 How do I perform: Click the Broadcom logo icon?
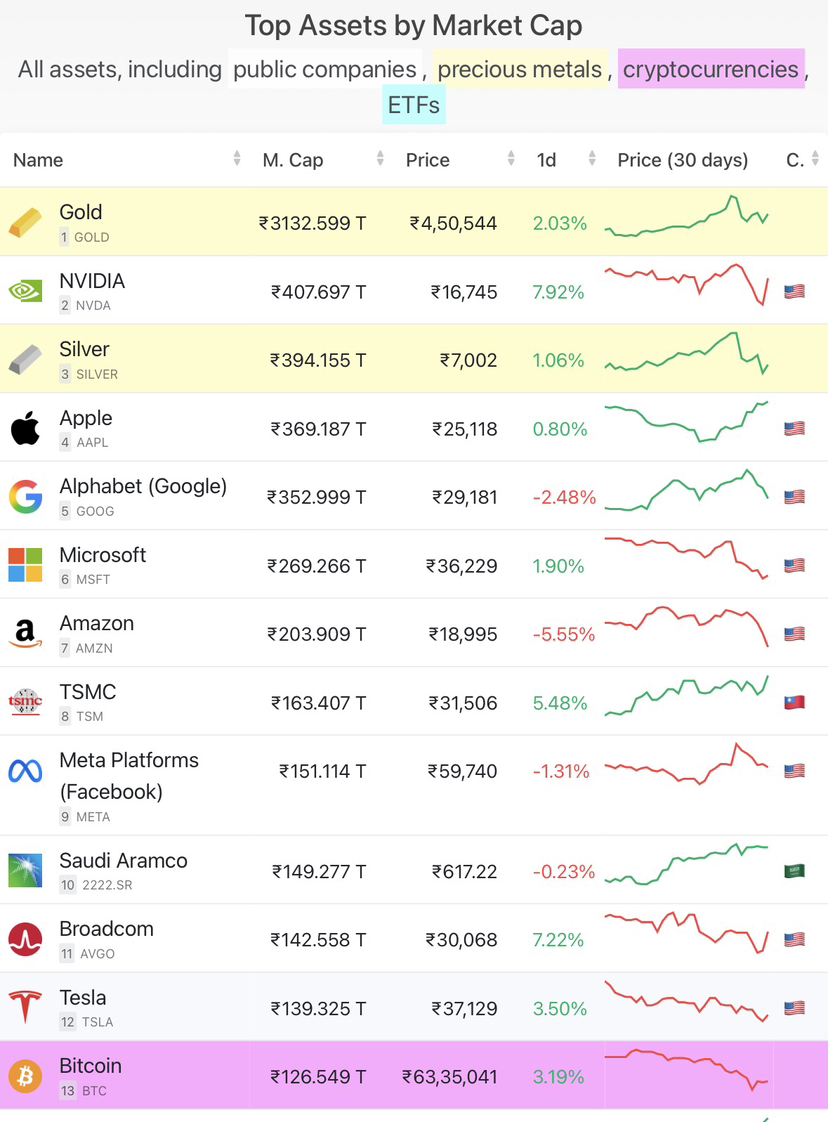point(26,939)
